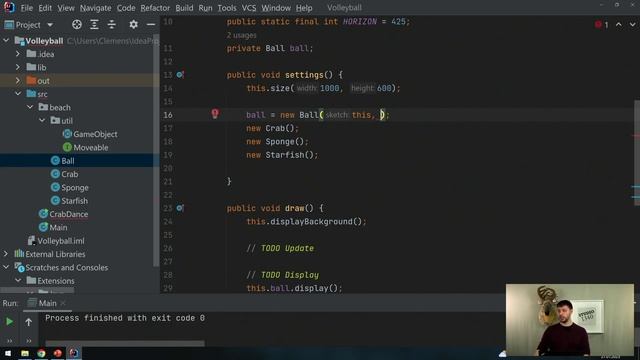Screen dimensions: 640x360
Task: Open the Build menu
Action: (184, 8)
